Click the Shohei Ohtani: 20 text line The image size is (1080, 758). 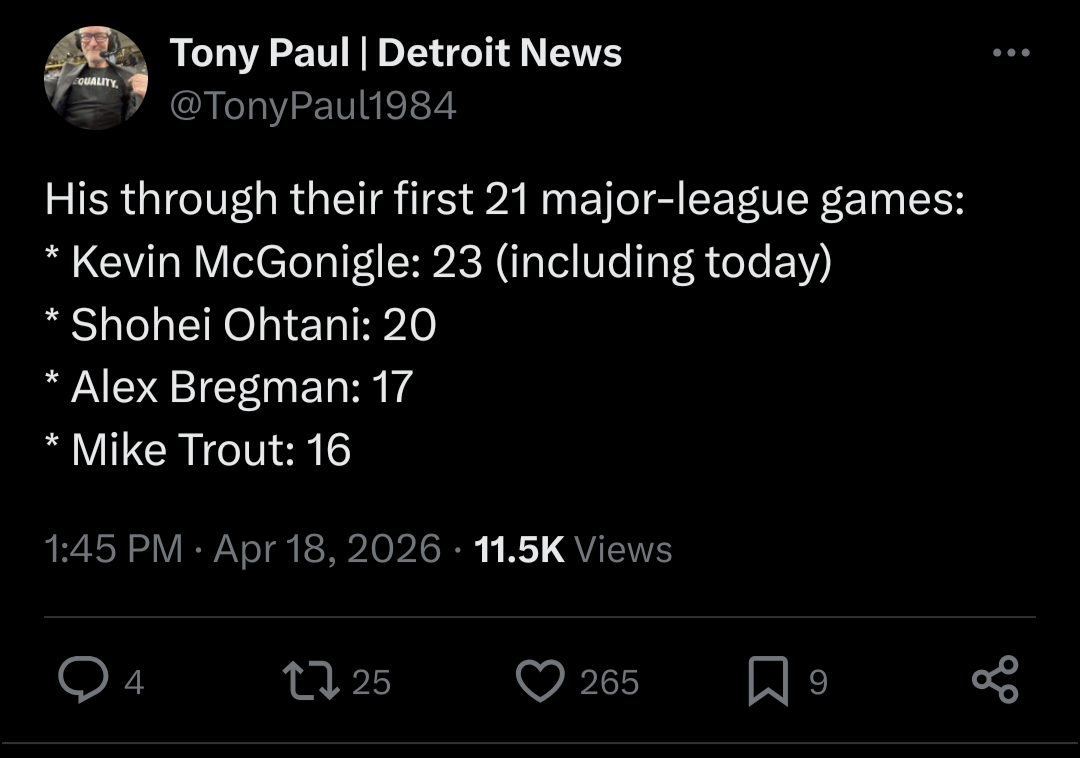[243, 324]
